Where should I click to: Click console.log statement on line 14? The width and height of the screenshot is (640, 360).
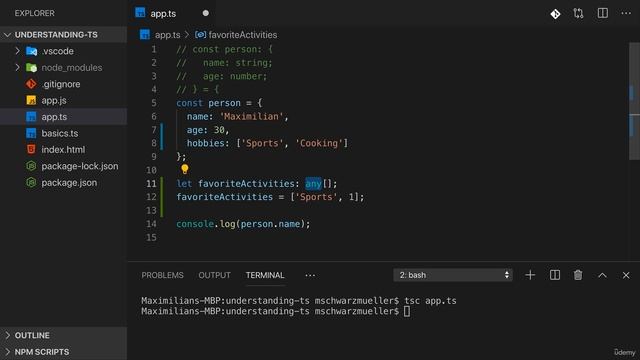click(243, 224)
